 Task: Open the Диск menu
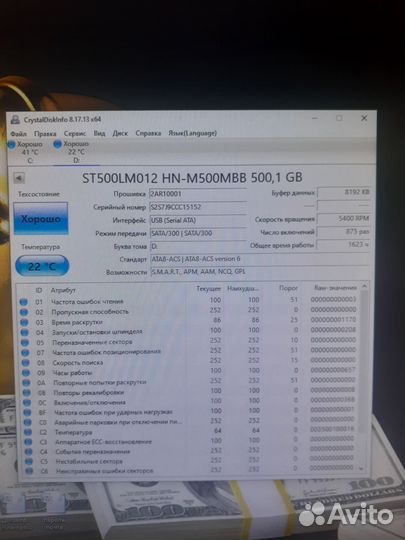click(120, 133)
